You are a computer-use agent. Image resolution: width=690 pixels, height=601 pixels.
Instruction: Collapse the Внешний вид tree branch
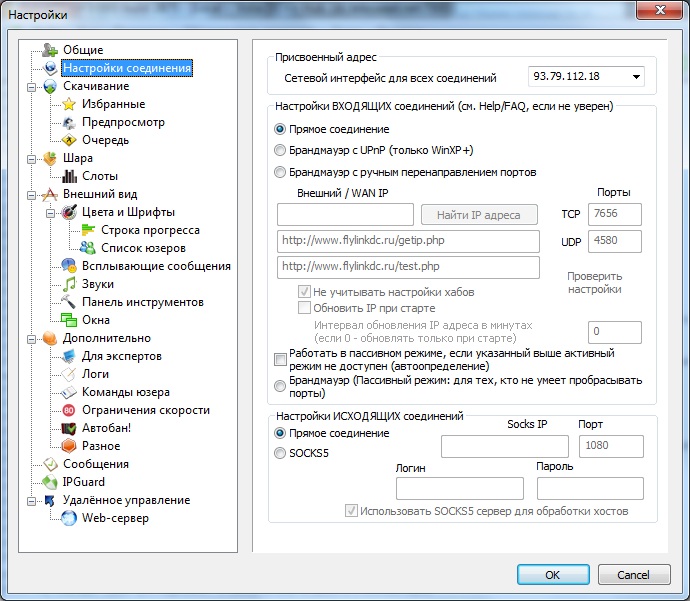(33, 194)
